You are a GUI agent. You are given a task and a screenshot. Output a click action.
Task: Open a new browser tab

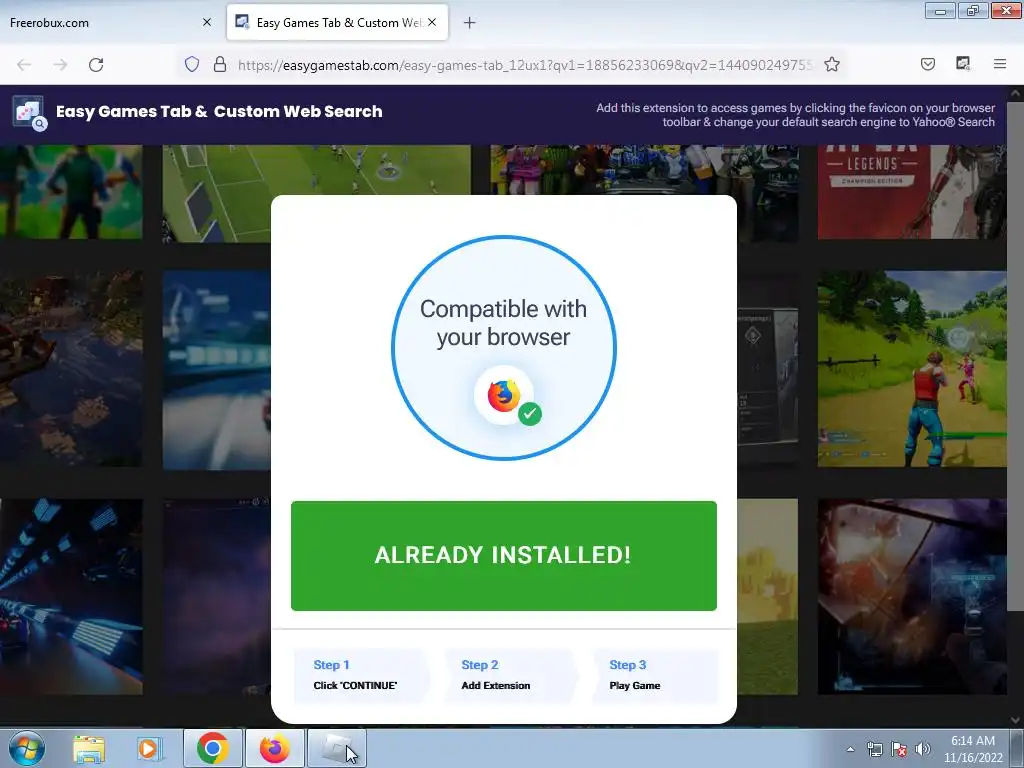[x=470, y=23]
